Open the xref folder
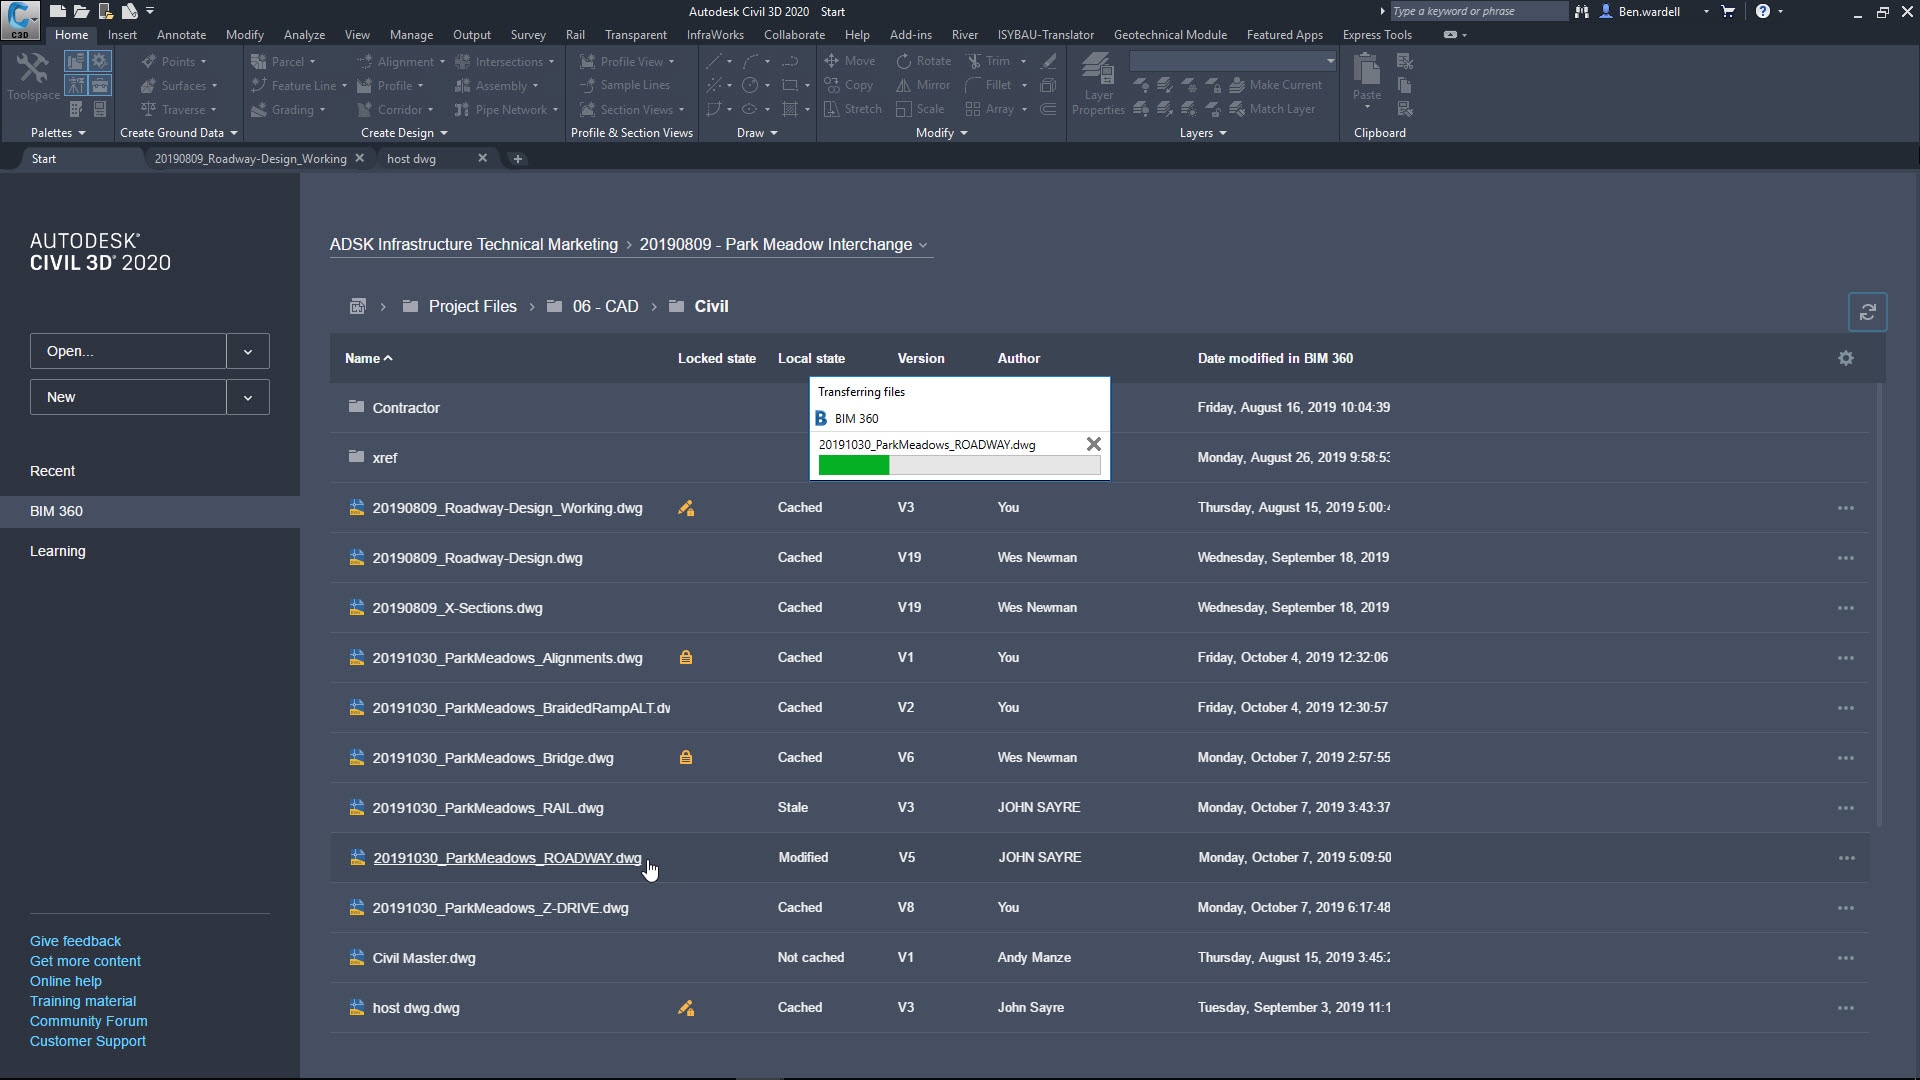1920x1080 pixels. pos(384,458)
